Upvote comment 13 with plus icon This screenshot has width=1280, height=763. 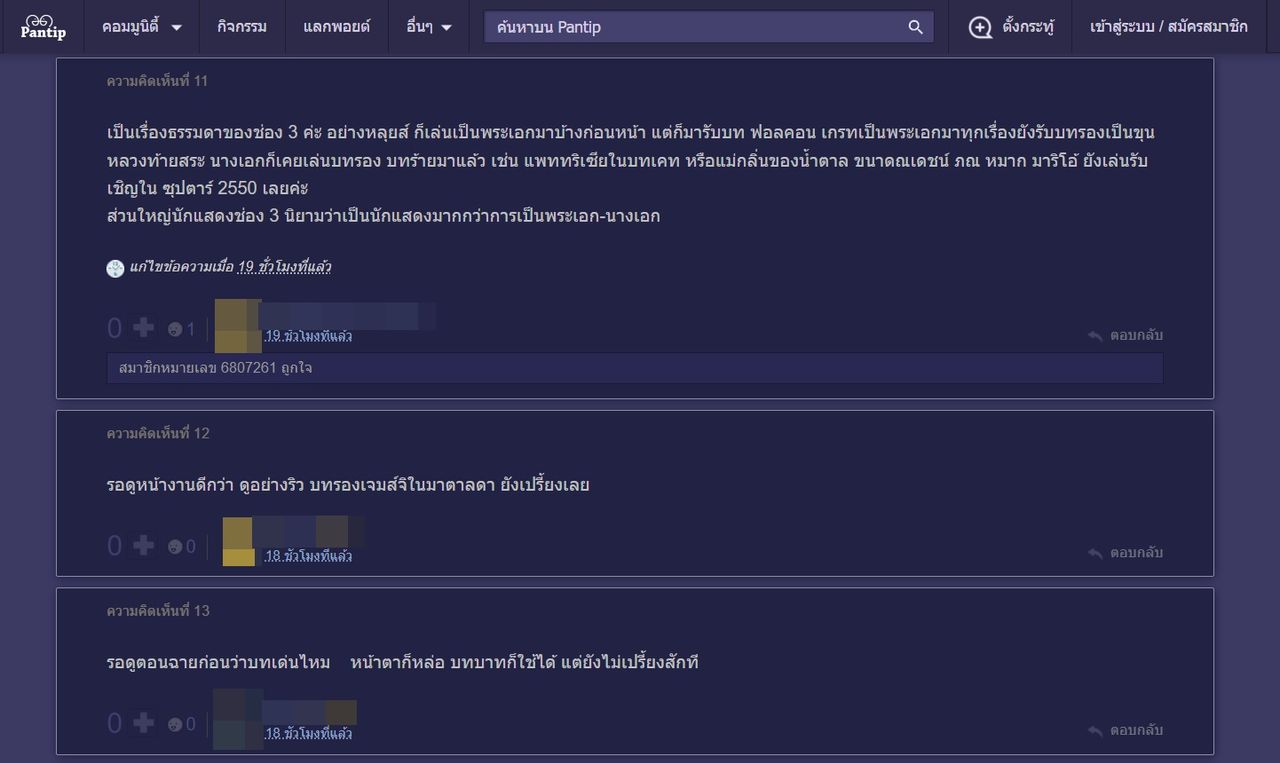coord(144,722)
